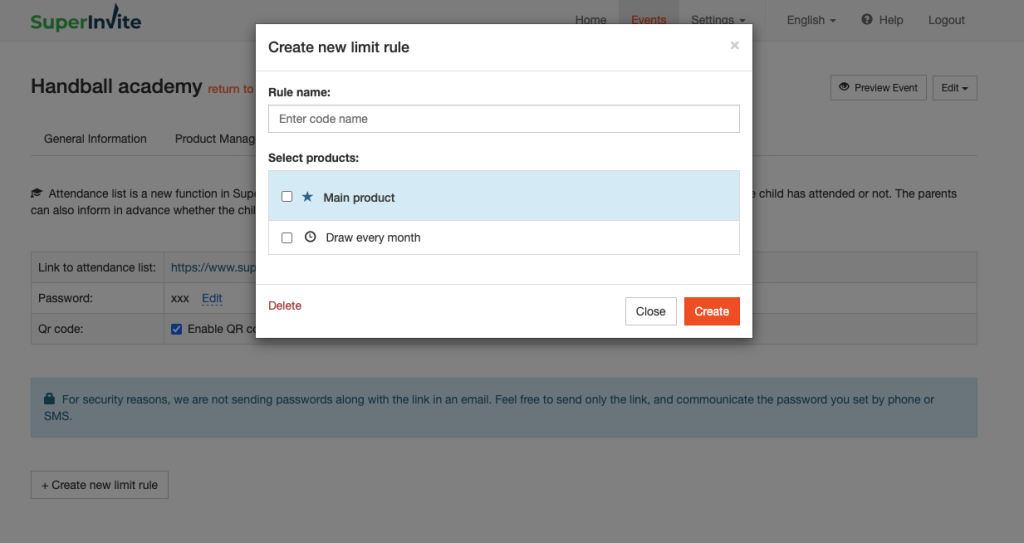Click the Close button in the dialog
This screenshot has height=543, width=1024.
pyautogui.click(x=650, y=311)
